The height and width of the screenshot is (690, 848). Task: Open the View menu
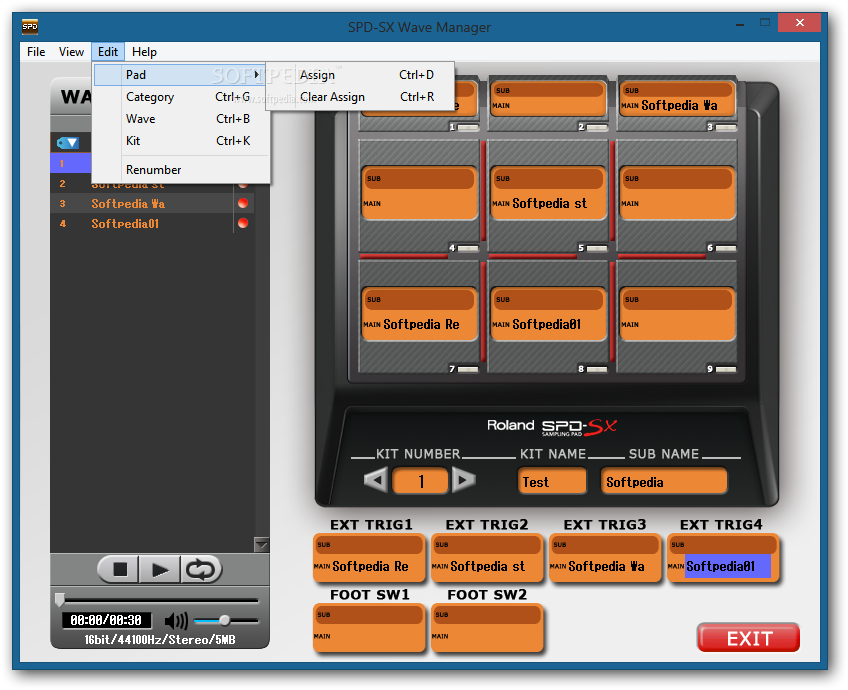[71, 52]
